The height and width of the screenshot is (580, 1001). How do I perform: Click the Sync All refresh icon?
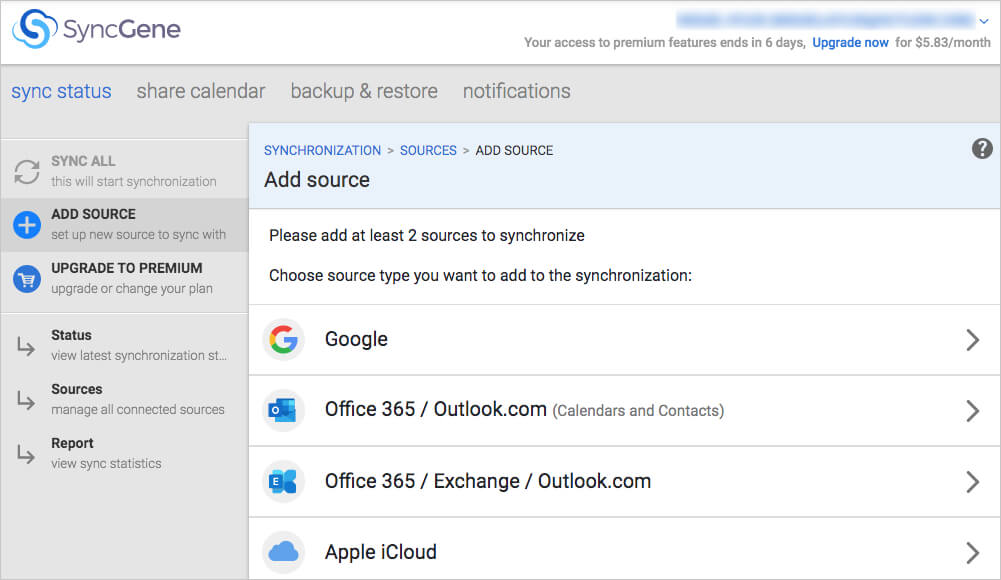27,171
